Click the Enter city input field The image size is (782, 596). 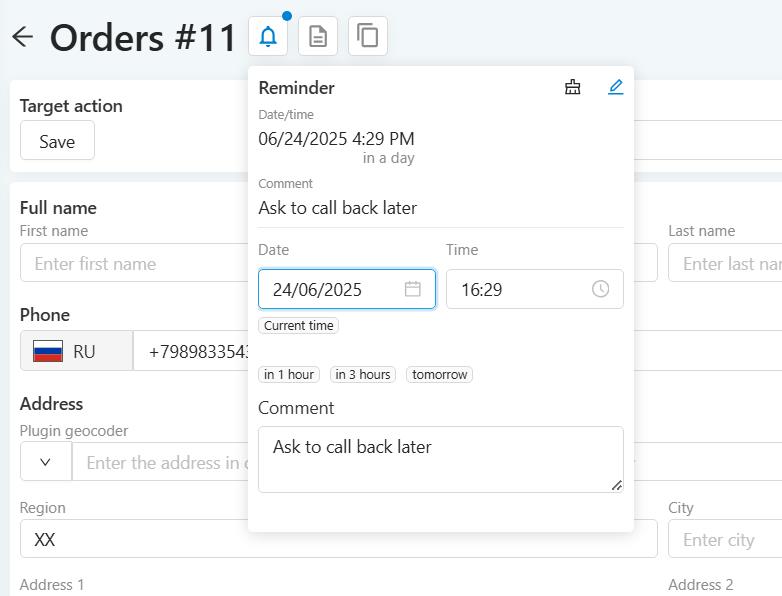[725, 539]
